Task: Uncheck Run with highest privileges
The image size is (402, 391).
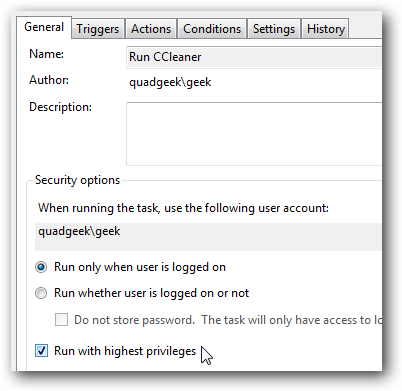Action: pyautogui.click(x=41, y=351)
